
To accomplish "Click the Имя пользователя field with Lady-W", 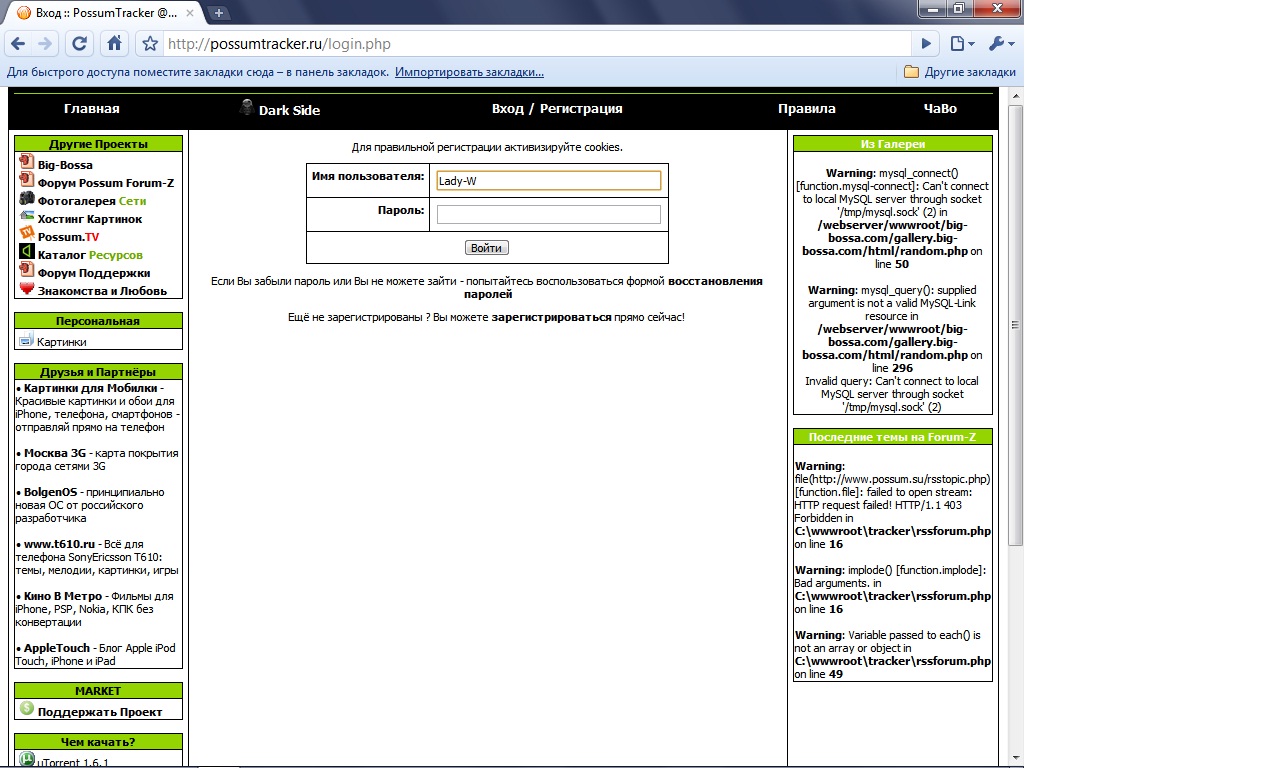I will pos(549,180).
